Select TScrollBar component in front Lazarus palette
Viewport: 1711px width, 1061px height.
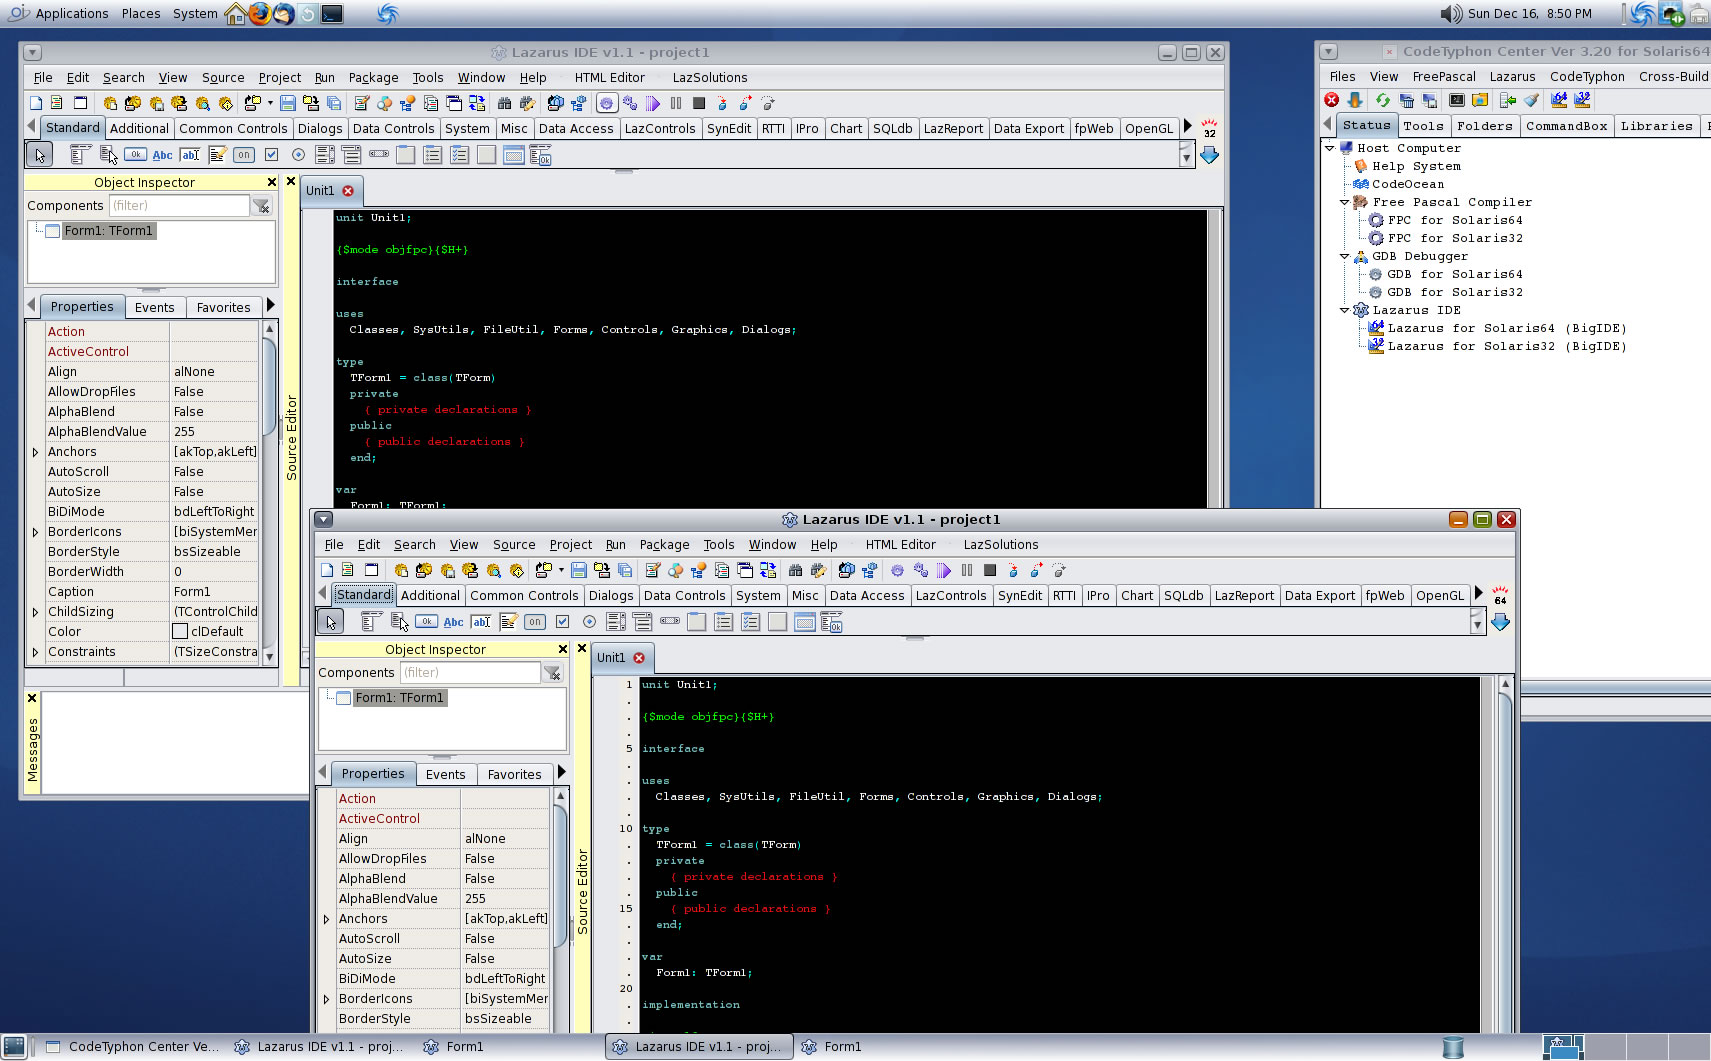(670, 622)
